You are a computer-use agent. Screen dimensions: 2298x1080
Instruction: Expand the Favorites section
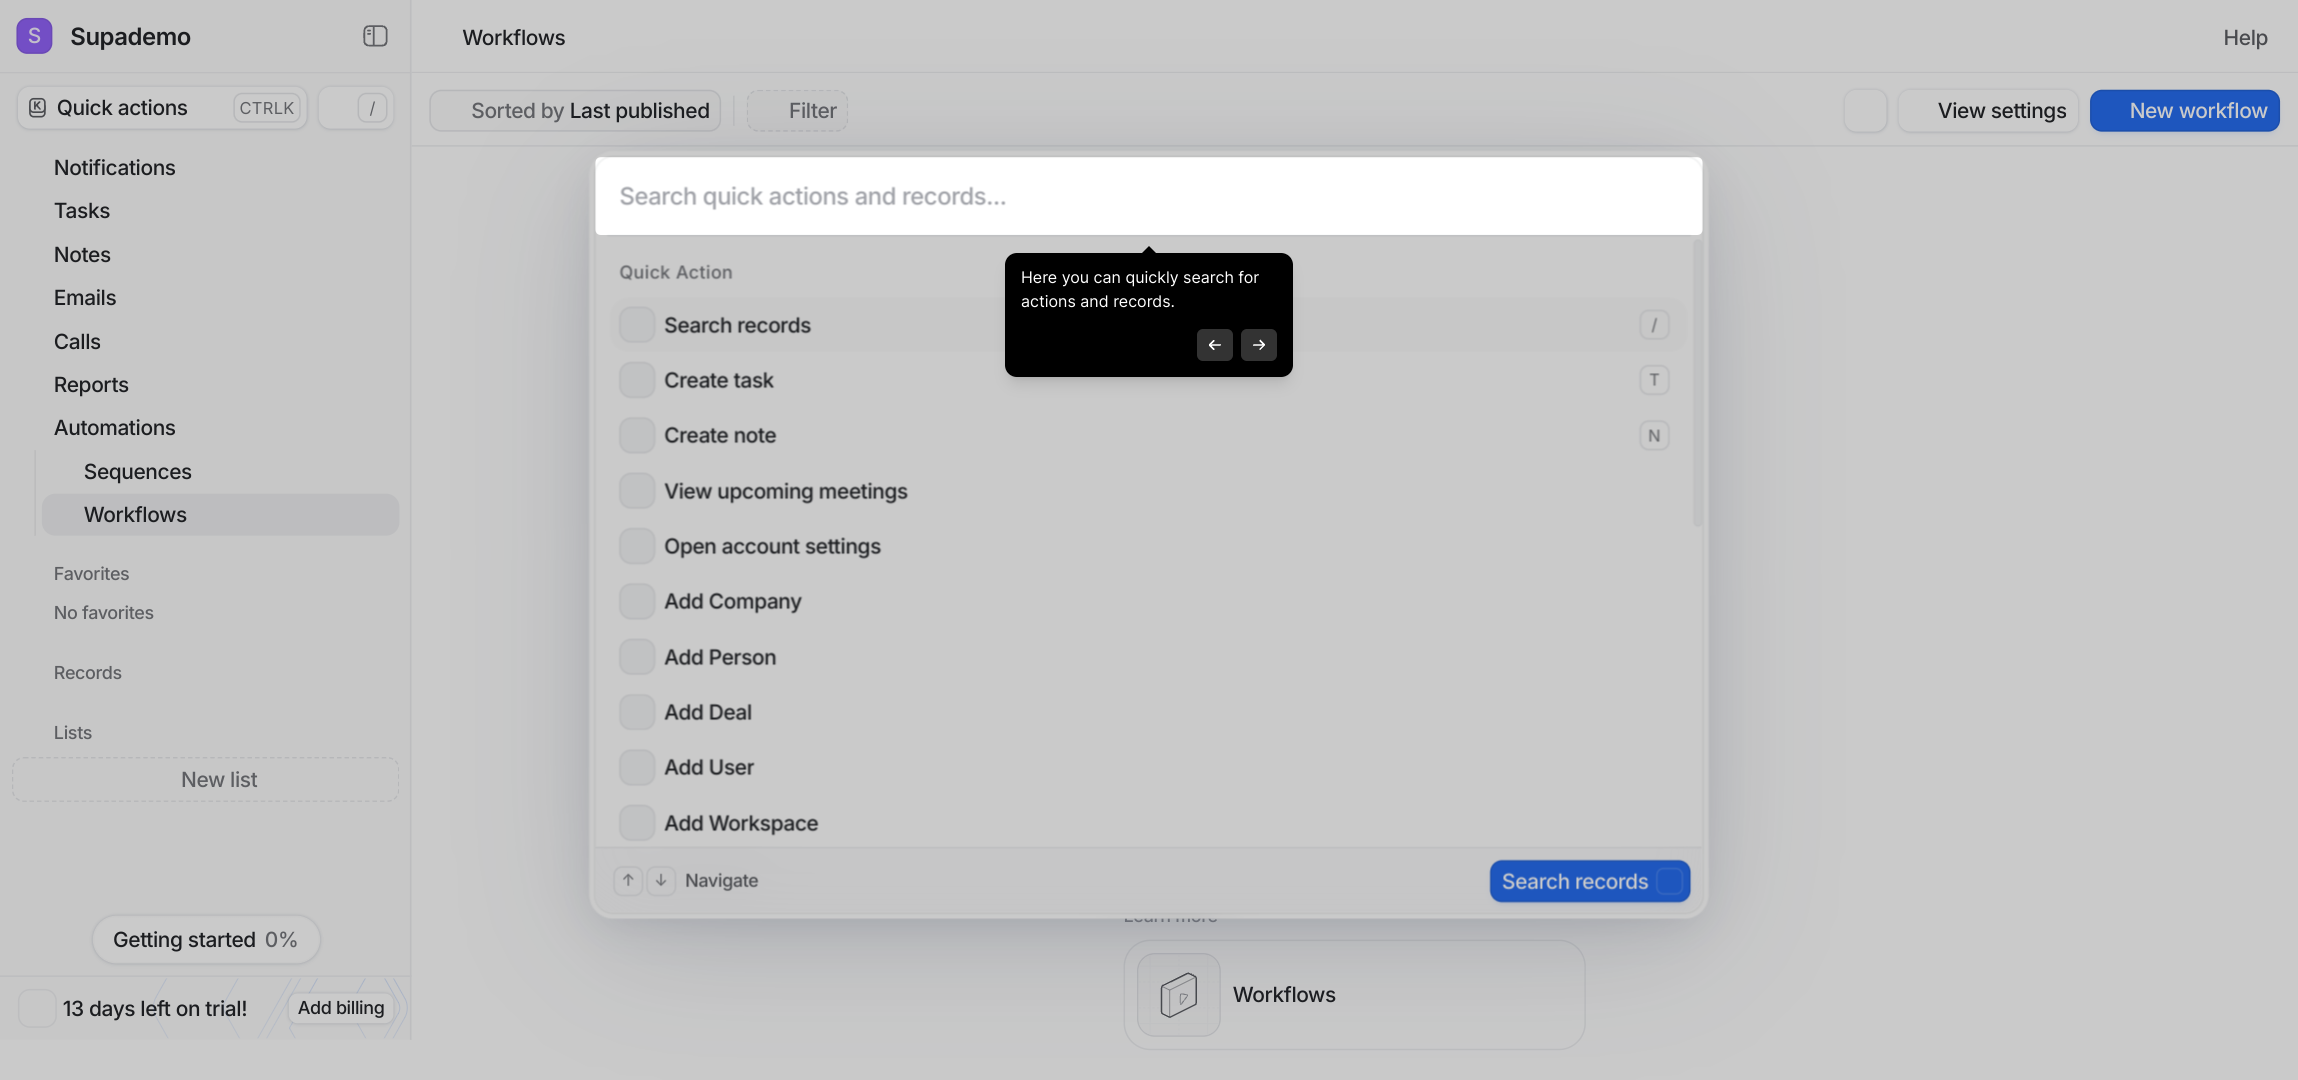[91, 574]
